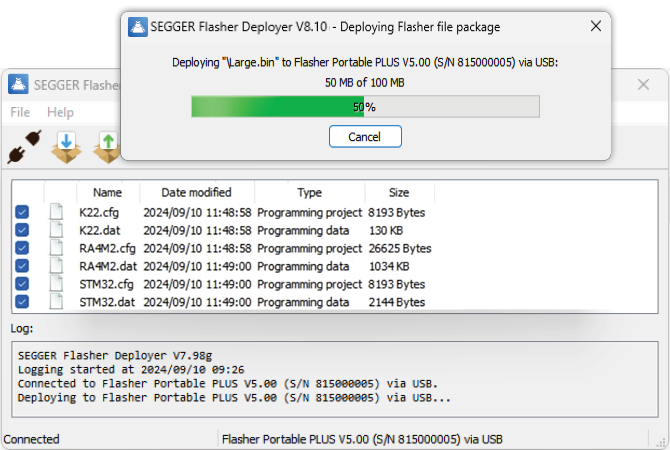Toggle the RA4M2.cfg checkbox

point(23,248)
